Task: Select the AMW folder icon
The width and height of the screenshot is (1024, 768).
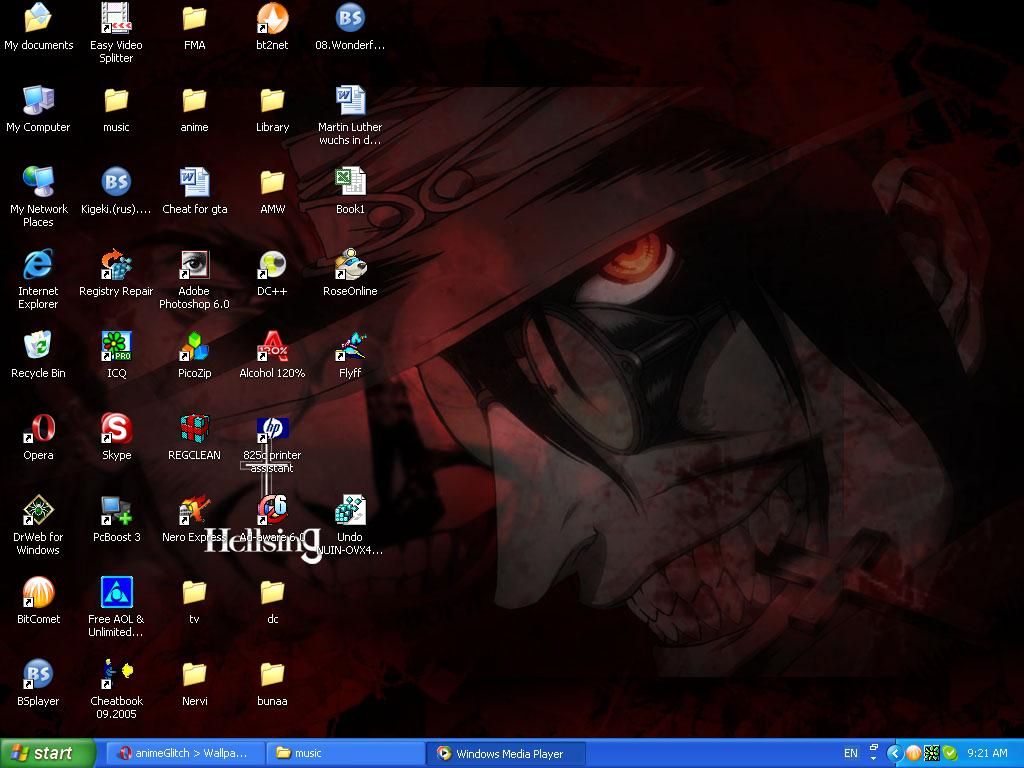Action: point(272,182)
